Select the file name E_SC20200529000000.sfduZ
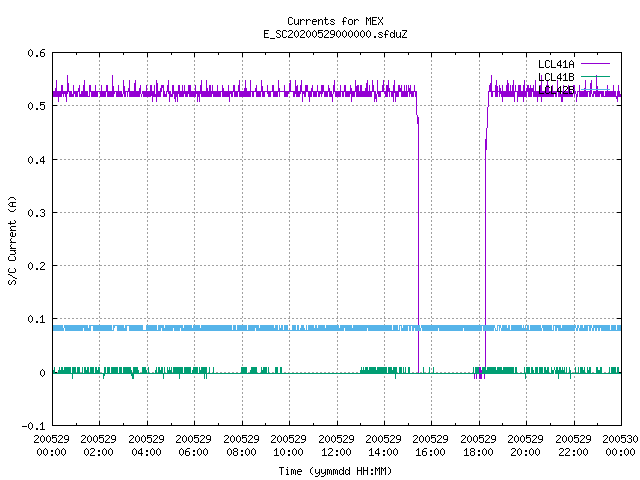Image resolution: width=640 pixels, height=480 pixels. point(335,34)
